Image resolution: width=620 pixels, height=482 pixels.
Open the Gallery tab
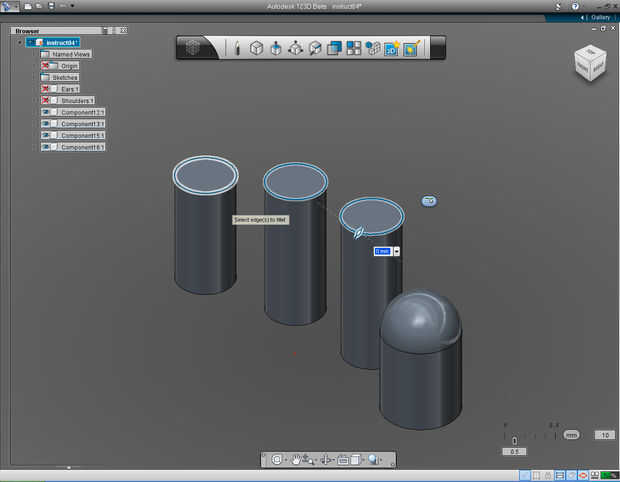click(600, 18)
